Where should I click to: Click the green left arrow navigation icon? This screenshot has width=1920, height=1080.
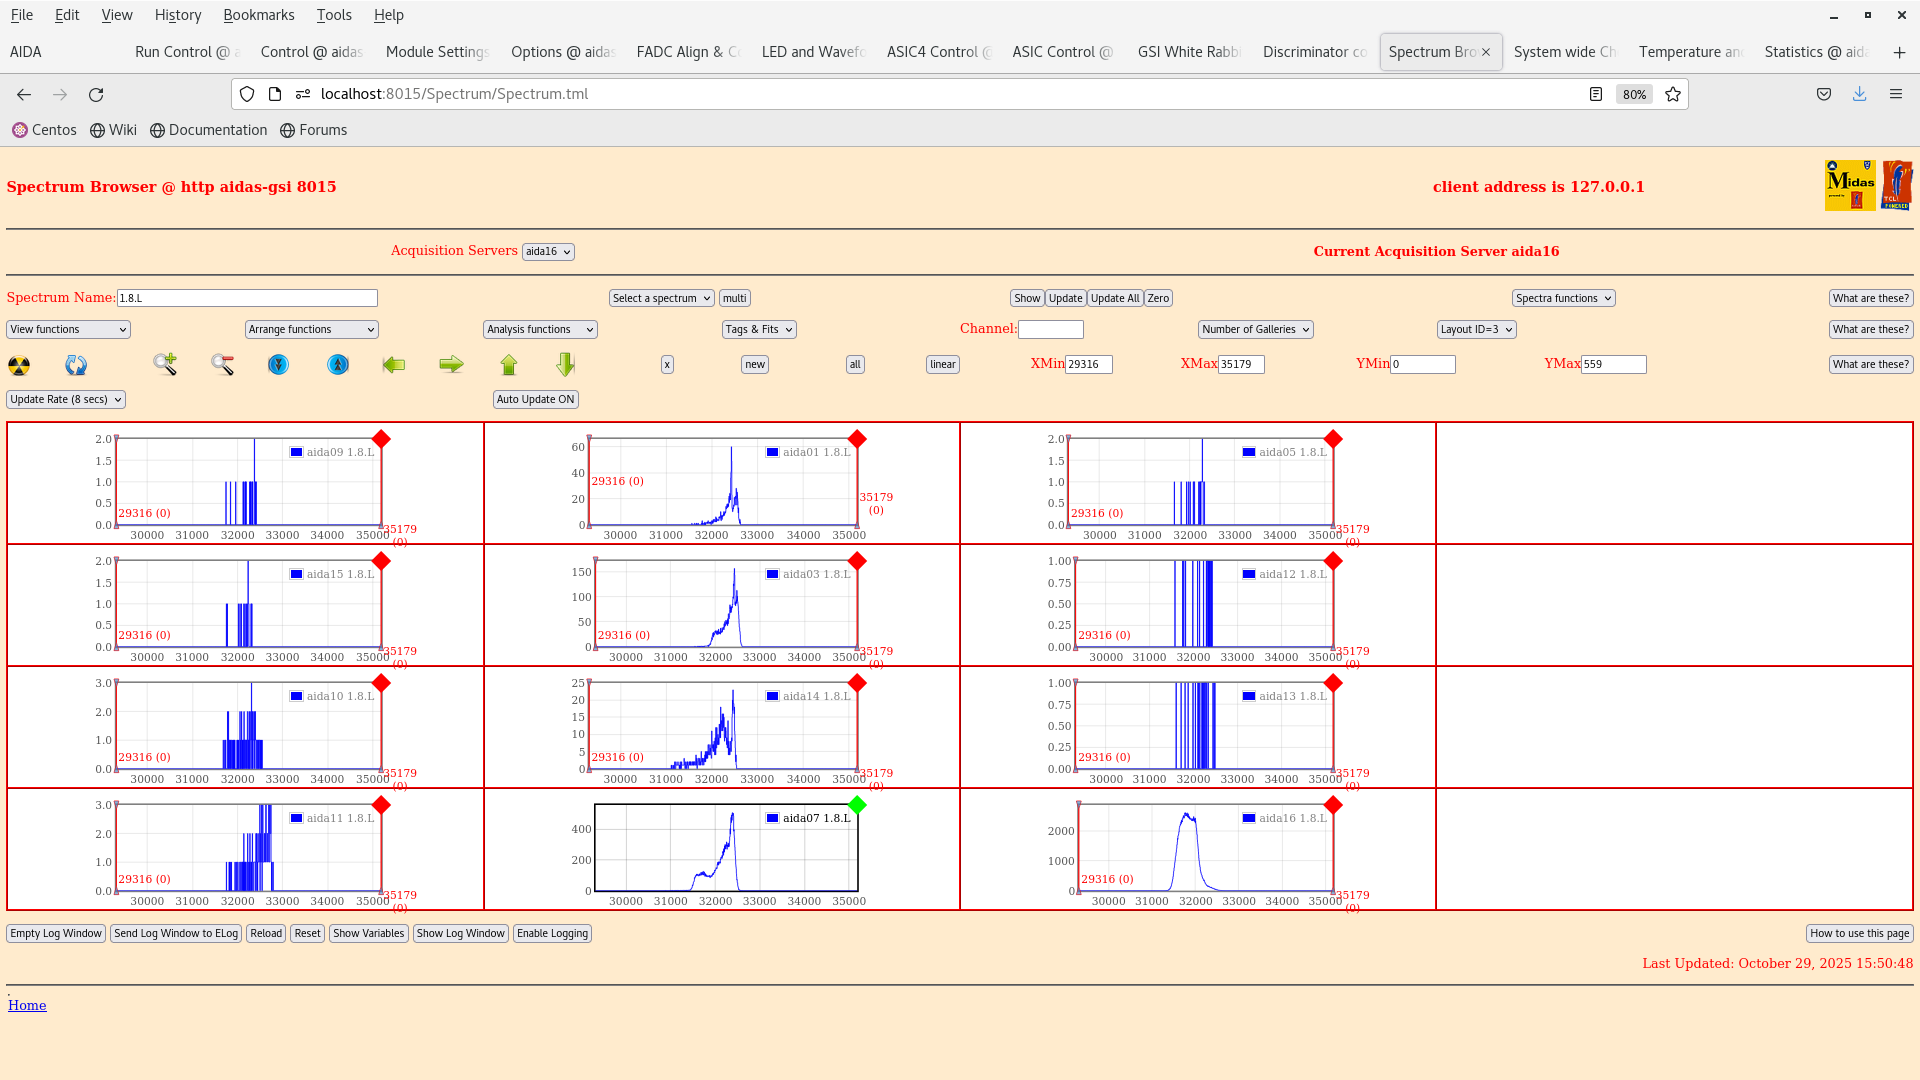pos(393,364)
